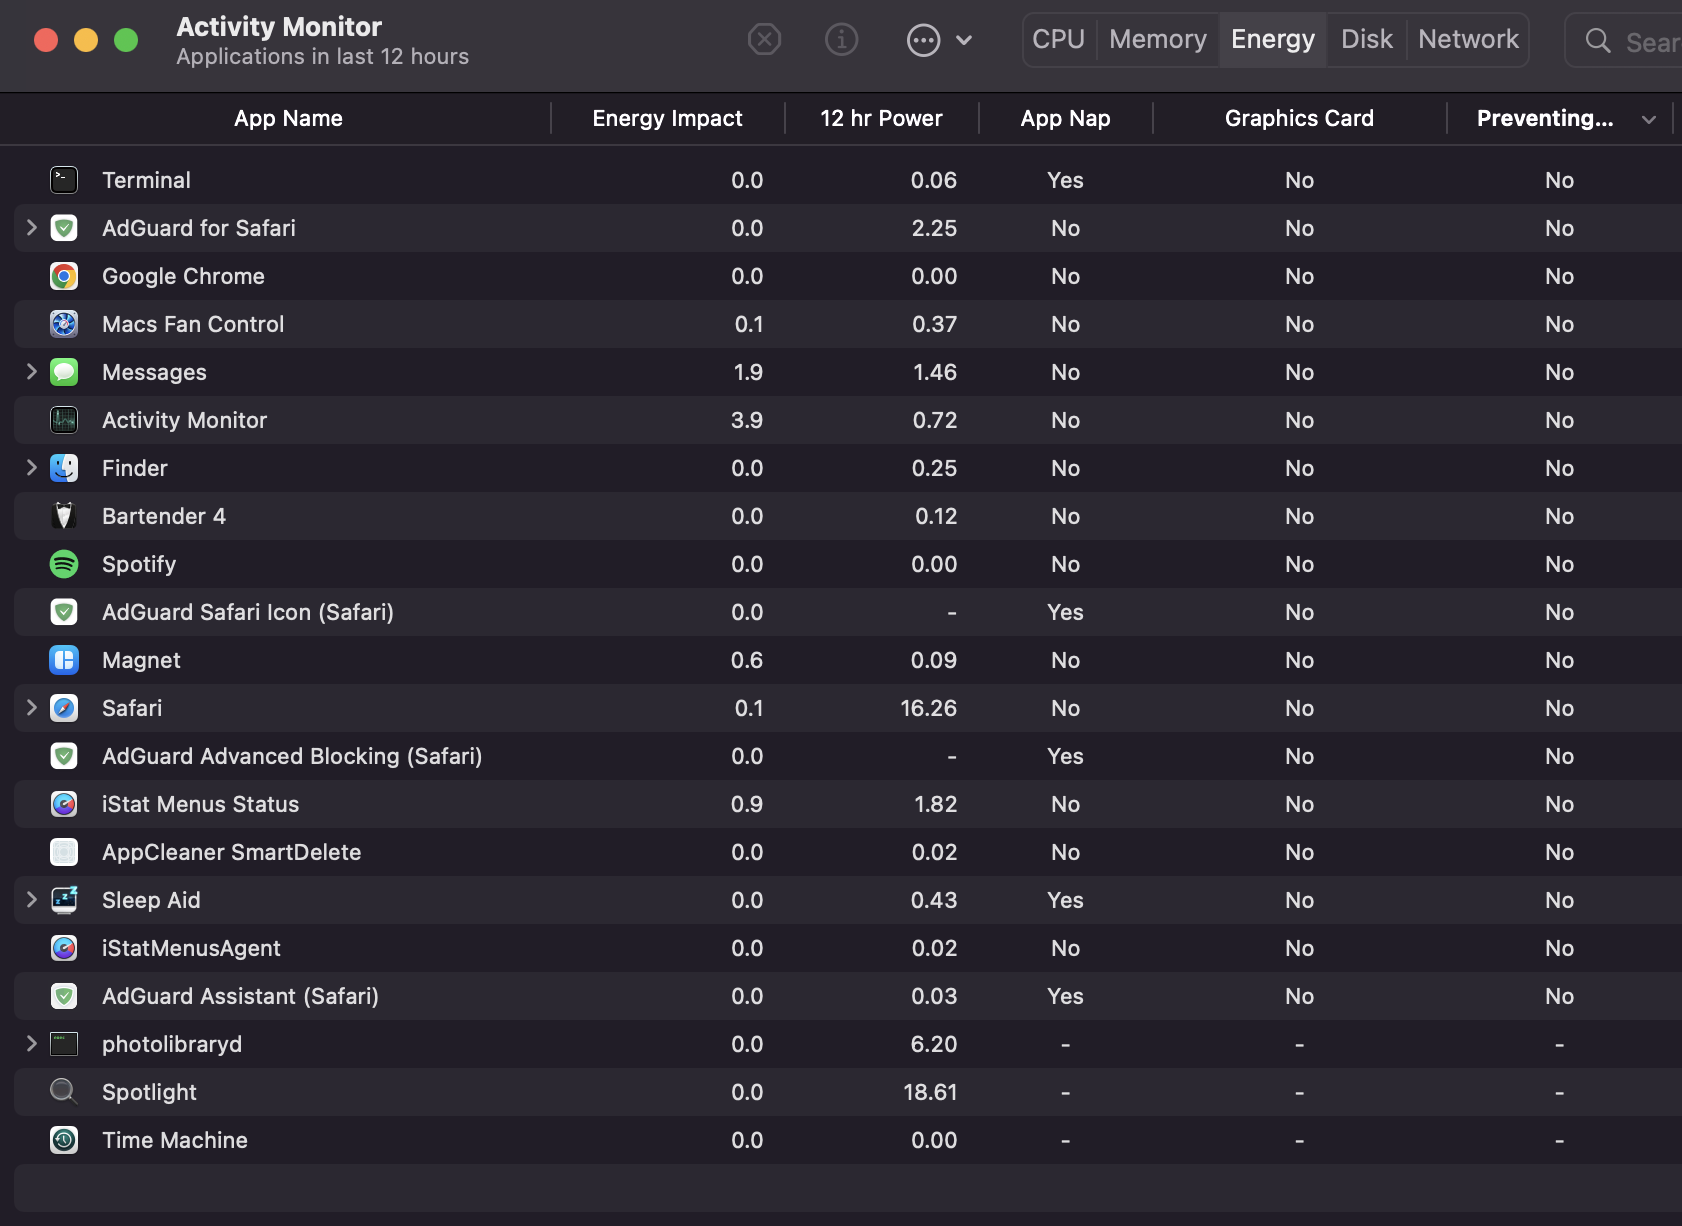Click the inspect process info icon

click(x=842, y=40)
